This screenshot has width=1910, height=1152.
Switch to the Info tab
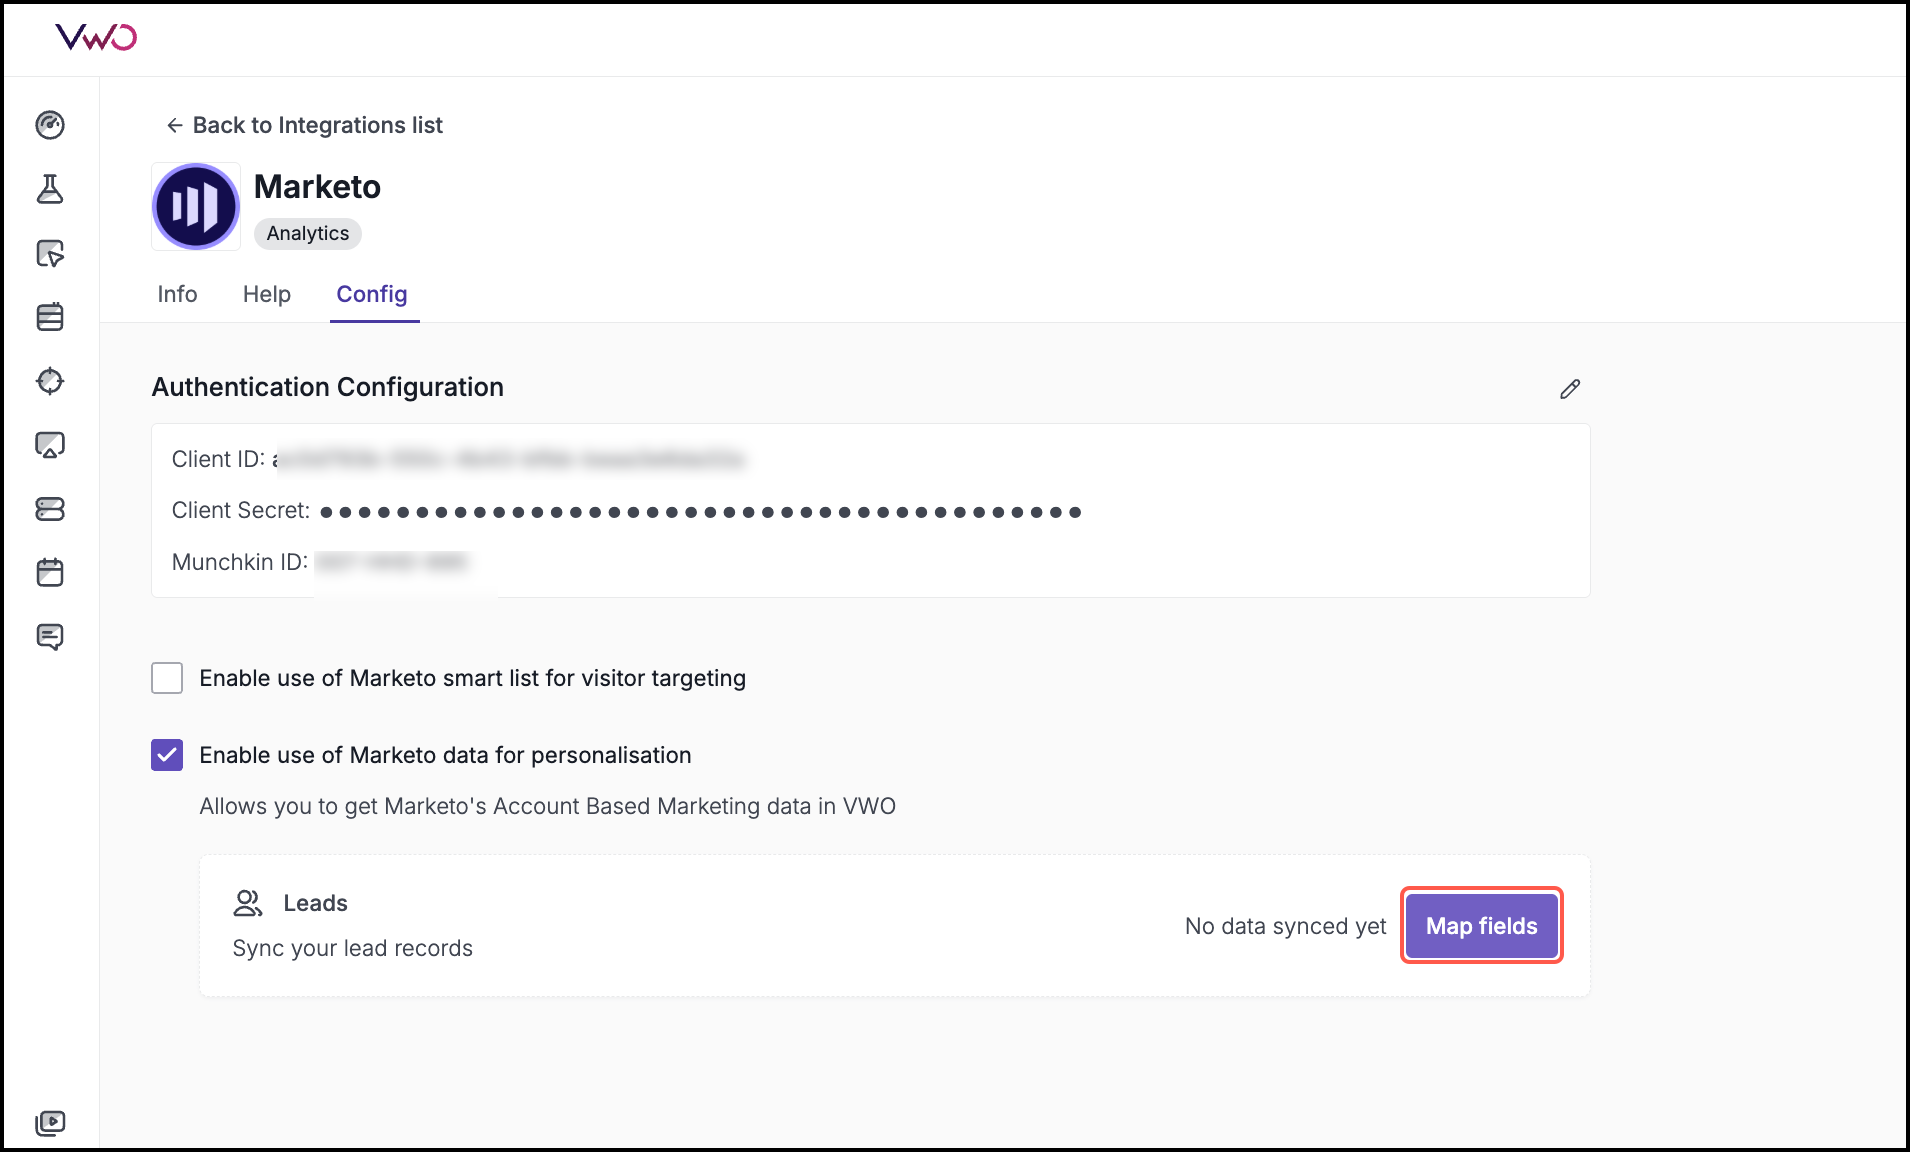(x=177, y=294)
